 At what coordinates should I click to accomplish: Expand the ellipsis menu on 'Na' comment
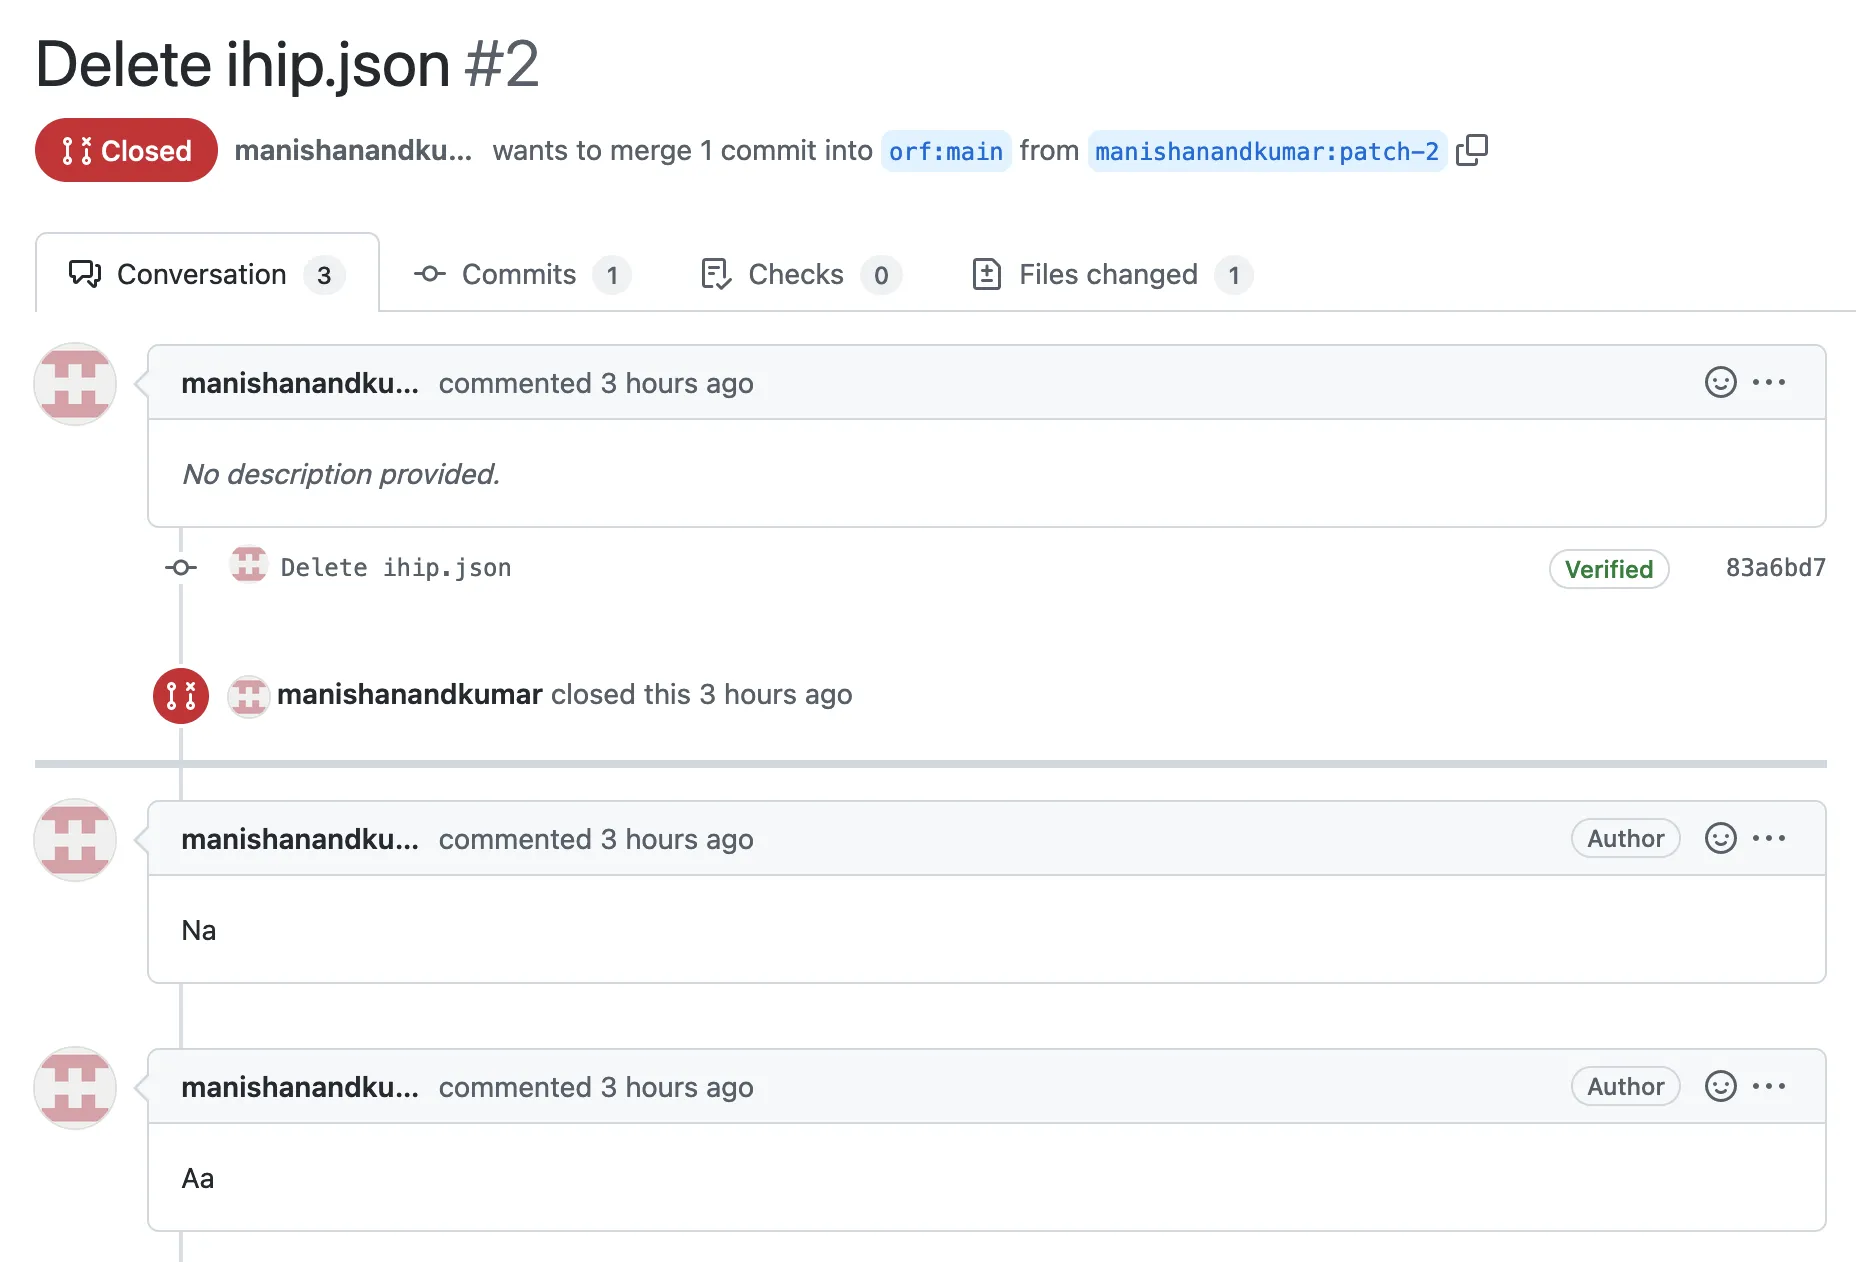click(x=1769, y=839)
